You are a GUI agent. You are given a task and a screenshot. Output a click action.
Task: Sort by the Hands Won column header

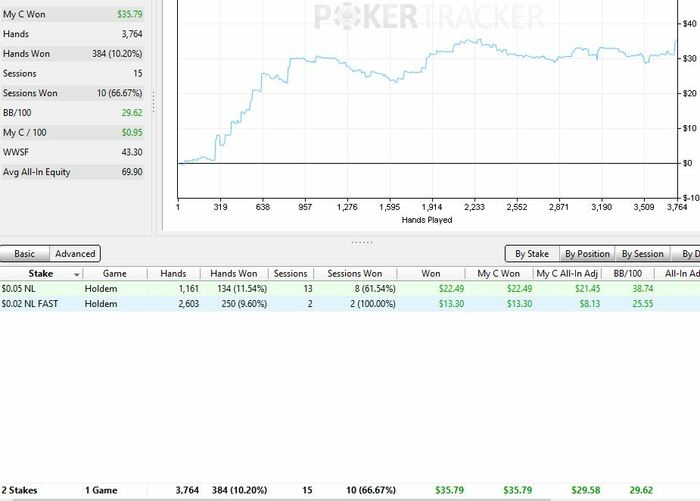tap(234, 274)
